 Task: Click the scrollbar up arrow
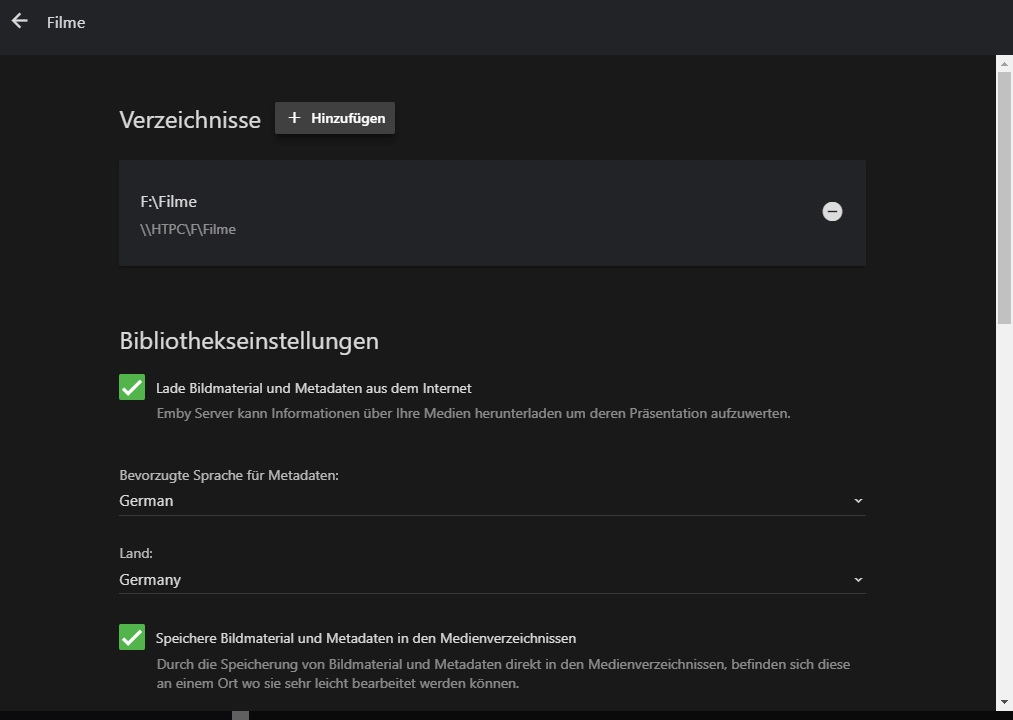(x=1004, y=64)
